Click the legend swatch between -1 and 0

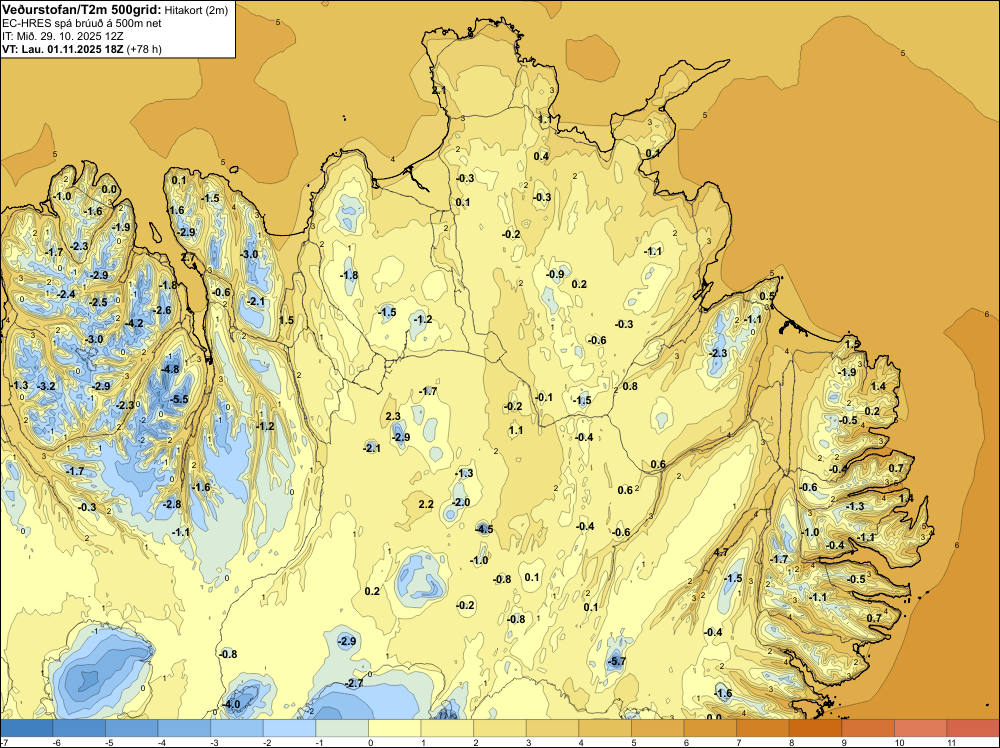[x=342, y=728]
